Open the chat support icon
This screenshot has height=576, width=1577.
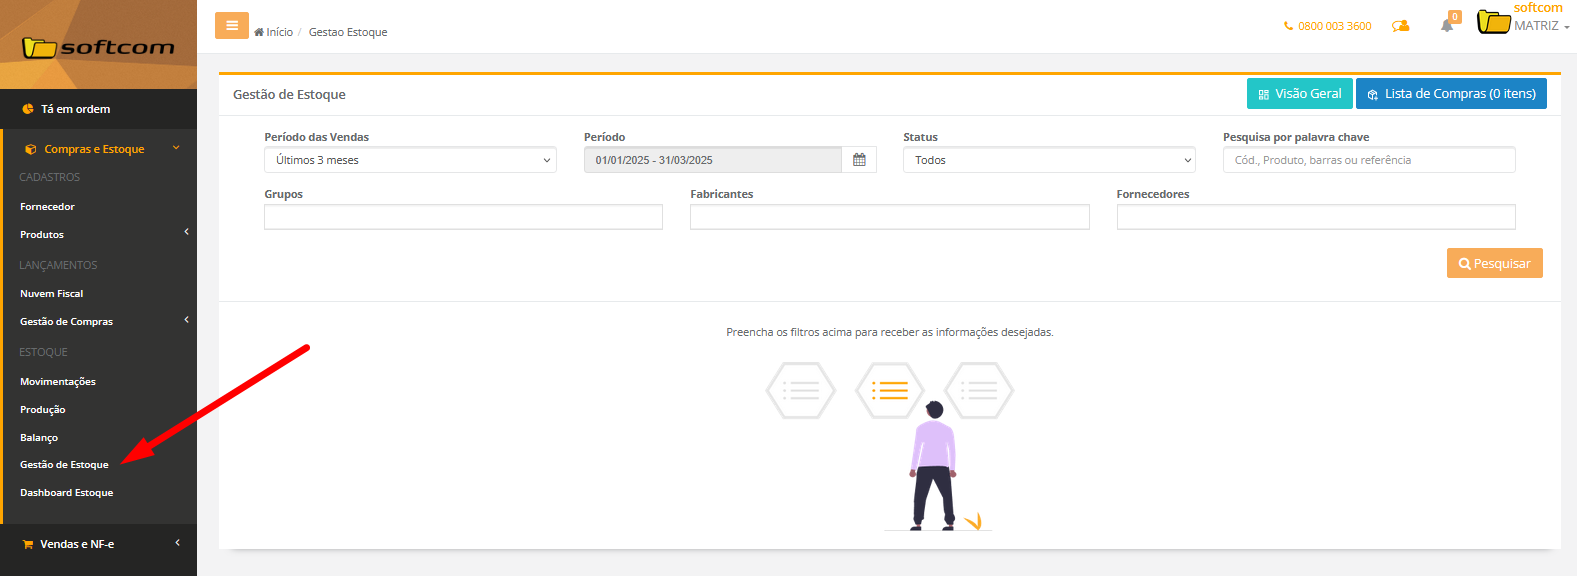click(x=1401, y=26)
